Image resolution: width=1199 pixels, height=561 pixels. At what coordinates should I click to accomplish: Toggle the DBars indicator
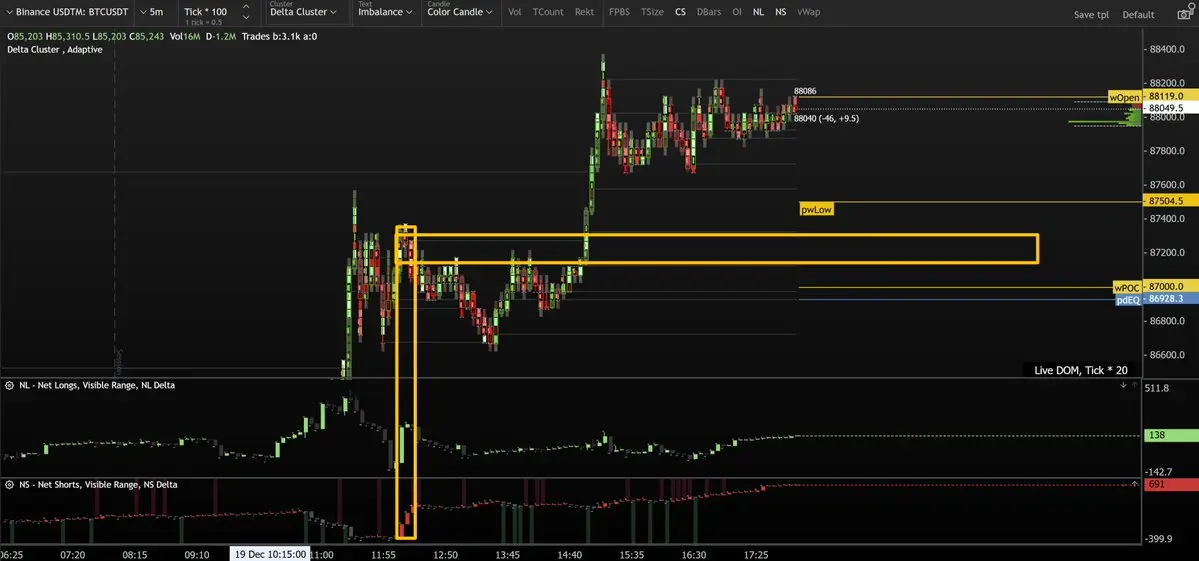709,12
